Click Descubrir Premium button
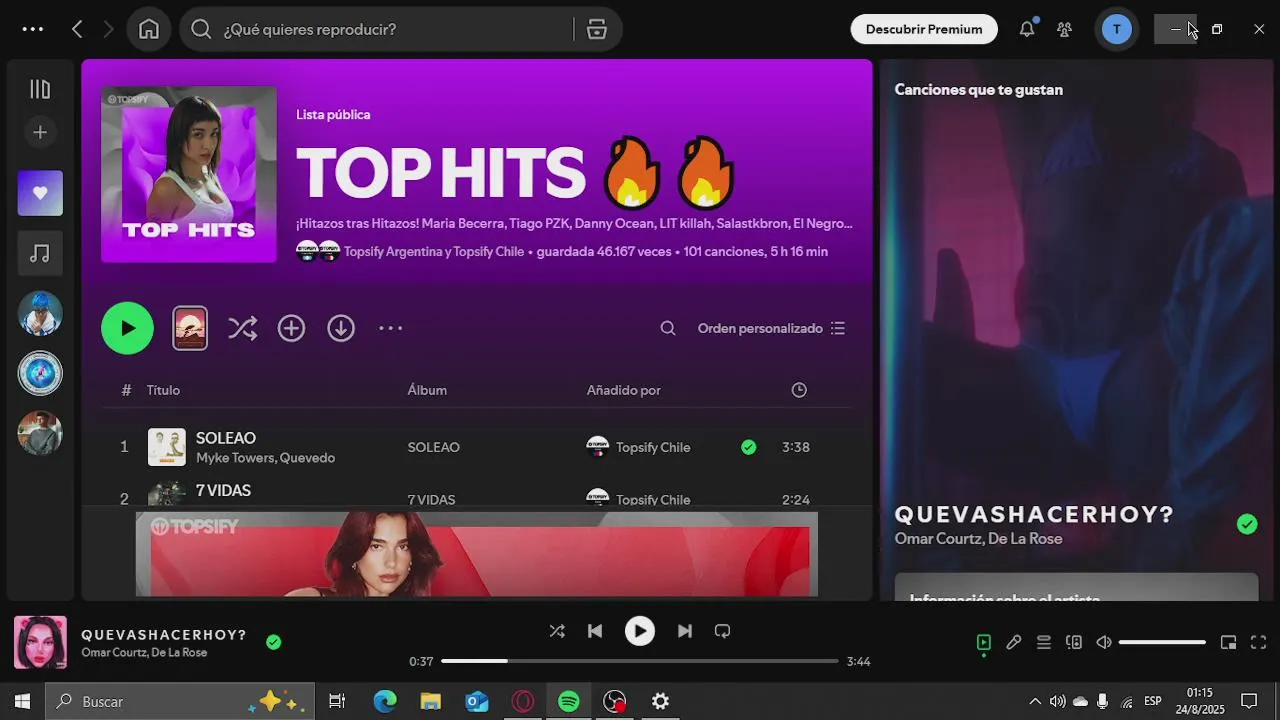Viewport: 1280px width, 720px height. coord(924,29)
